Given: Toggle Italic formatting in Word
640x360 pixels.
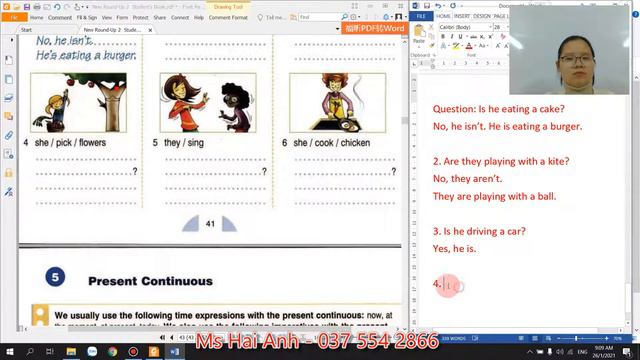Looking at the screenshot, I should 452,37.
